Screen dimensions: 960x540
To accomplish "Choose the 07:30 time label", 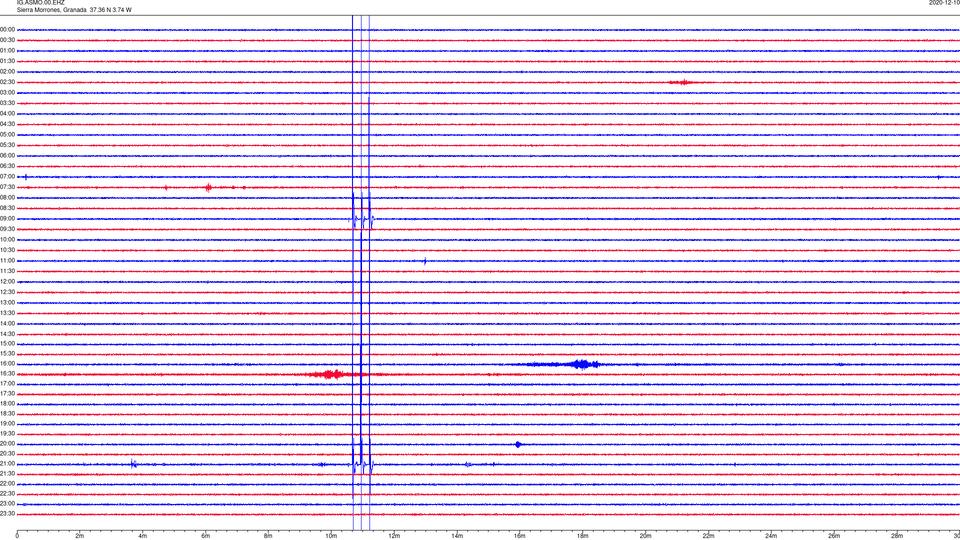I will [7, 187].
